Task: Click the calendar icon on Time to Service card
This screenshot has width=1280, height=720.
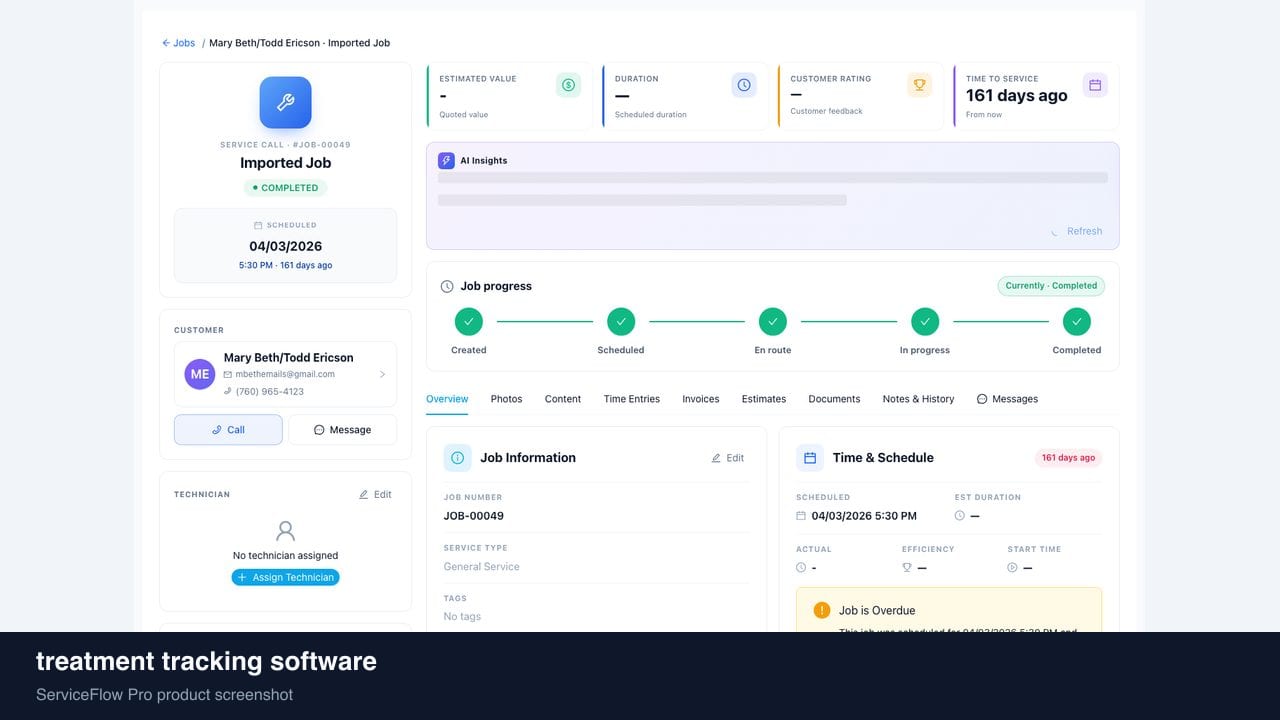Action: tap(1095, 85)
